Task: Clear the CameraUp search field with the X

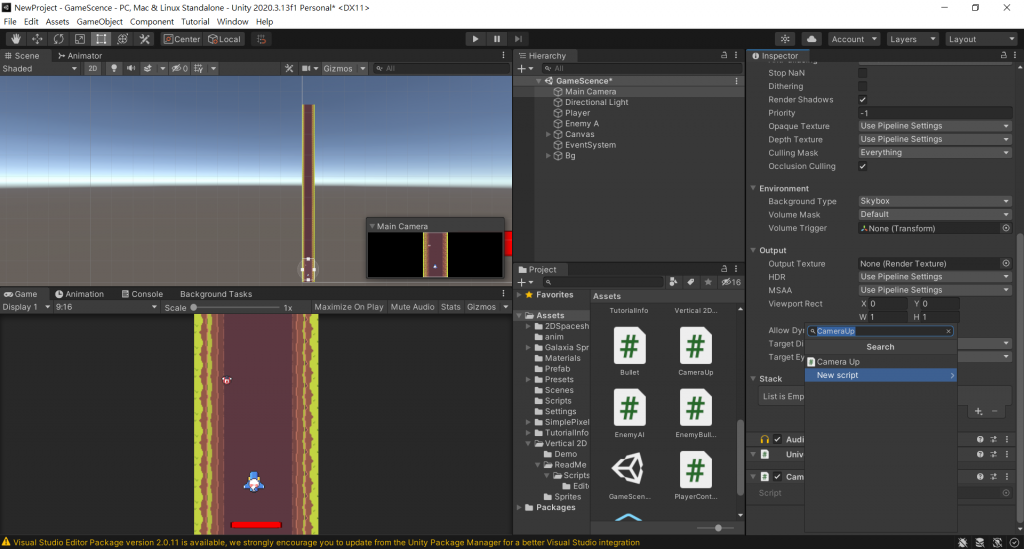Action: [948, 331]
